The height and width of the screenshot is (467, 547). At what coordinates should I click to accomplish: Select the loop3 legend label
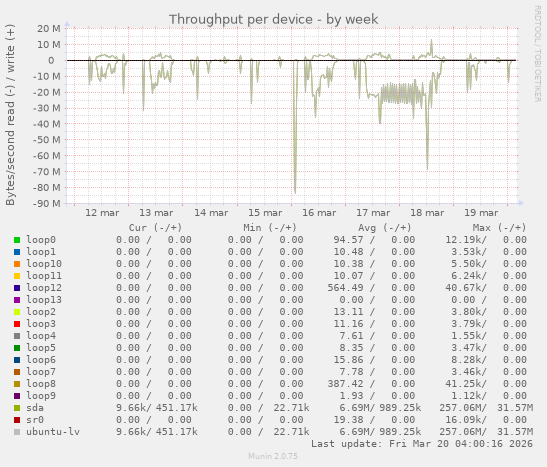pyautogui.click(x=41, y=324)
